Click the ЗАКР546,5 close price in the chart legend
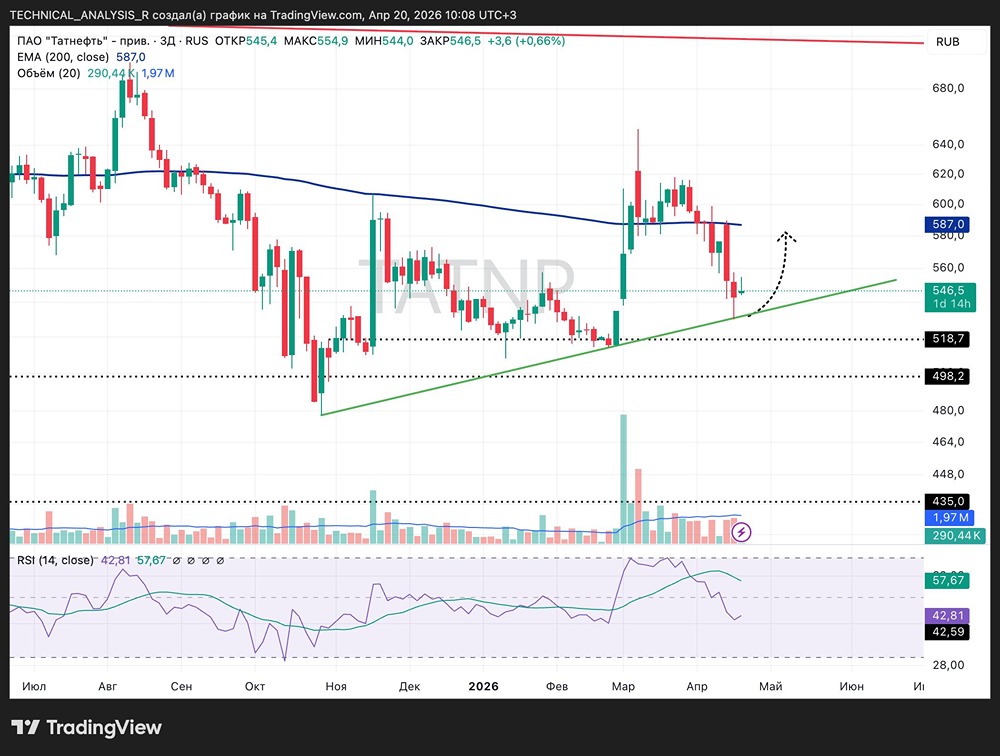Screen dimensions: 1000x756 tap(450, 41)
